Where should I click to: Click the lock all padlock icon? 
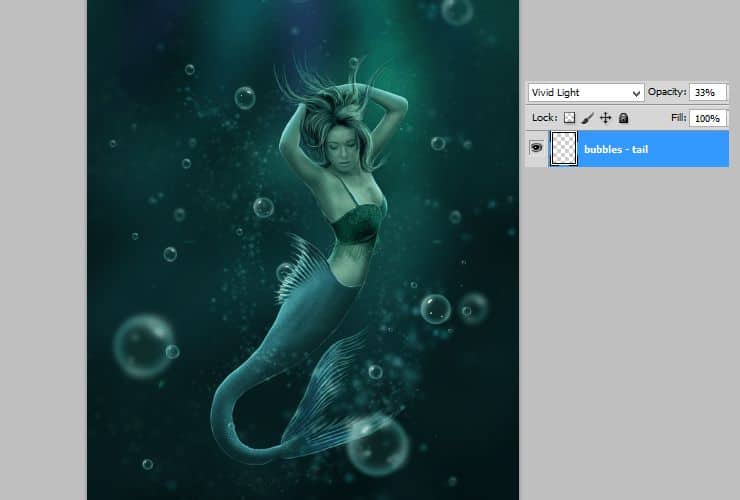tap(623, 118)
